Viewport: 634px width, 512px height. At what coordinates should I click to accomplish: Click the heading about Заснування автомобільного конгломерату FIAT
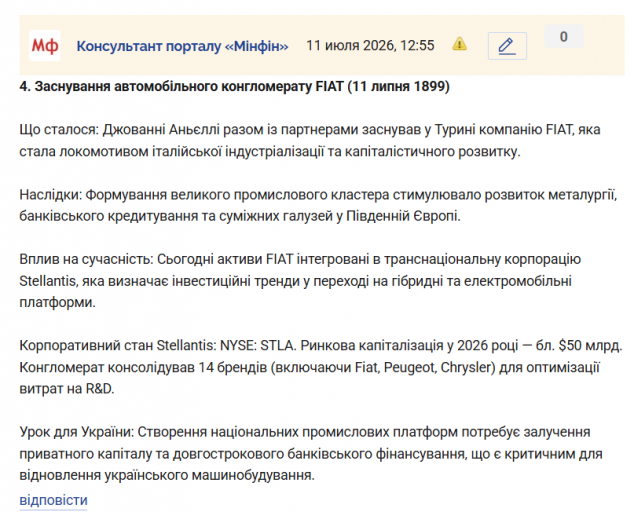pos(235,86)
